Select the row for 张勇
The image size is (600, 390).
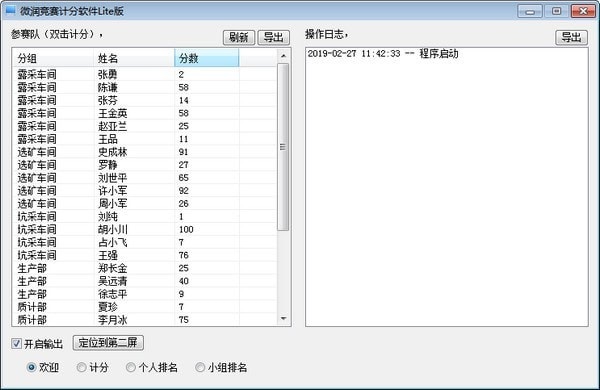[x=145, y=74]
